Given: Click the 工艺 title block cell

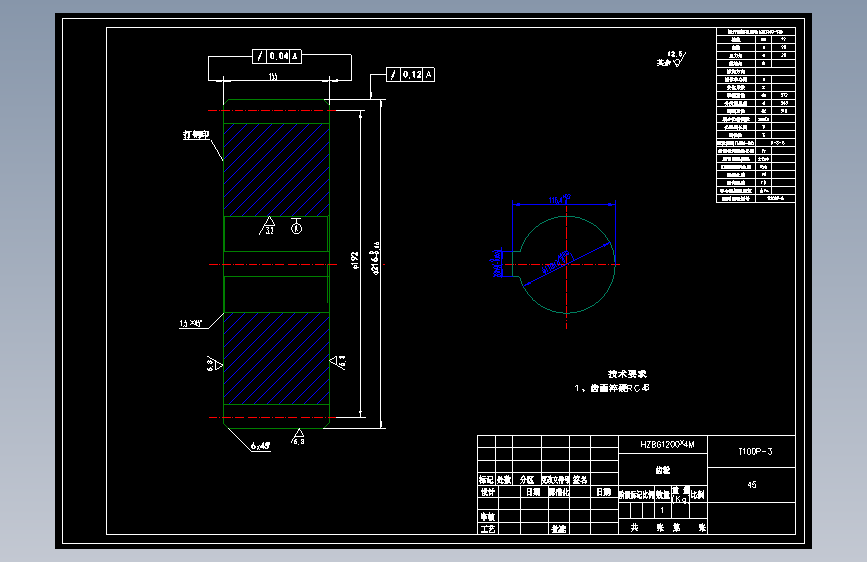Looking at the screenshot, I should [x=488, y=529].
